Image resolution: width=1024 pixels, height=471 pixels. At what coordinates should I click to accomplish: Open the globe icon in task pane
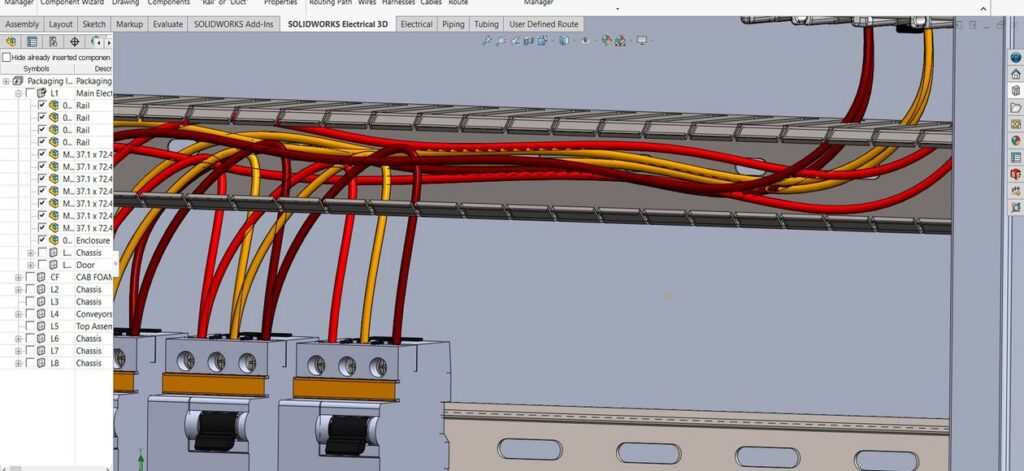point(1016,57)
